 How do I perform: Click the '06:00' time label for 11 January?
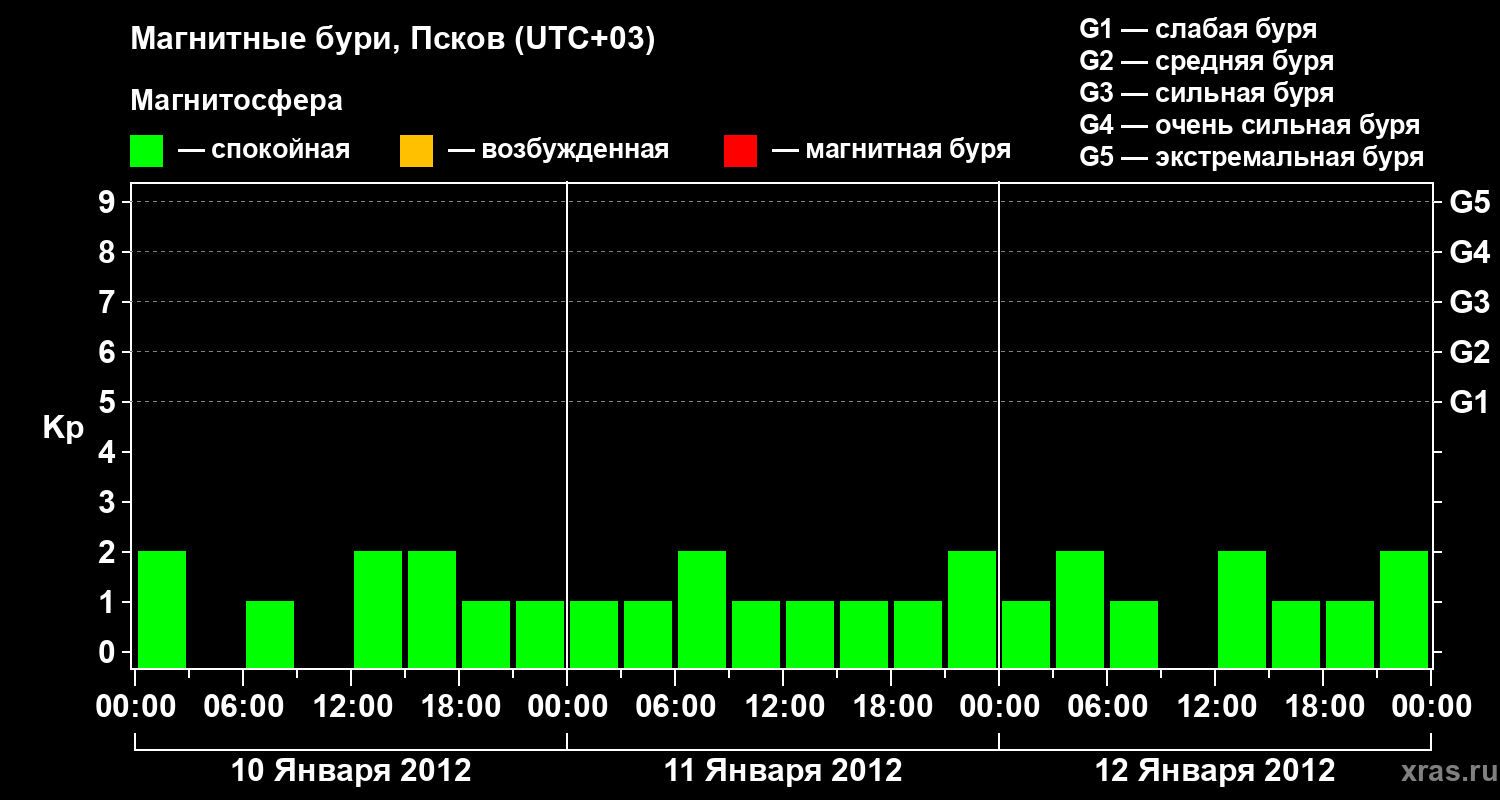click(675, 707)
